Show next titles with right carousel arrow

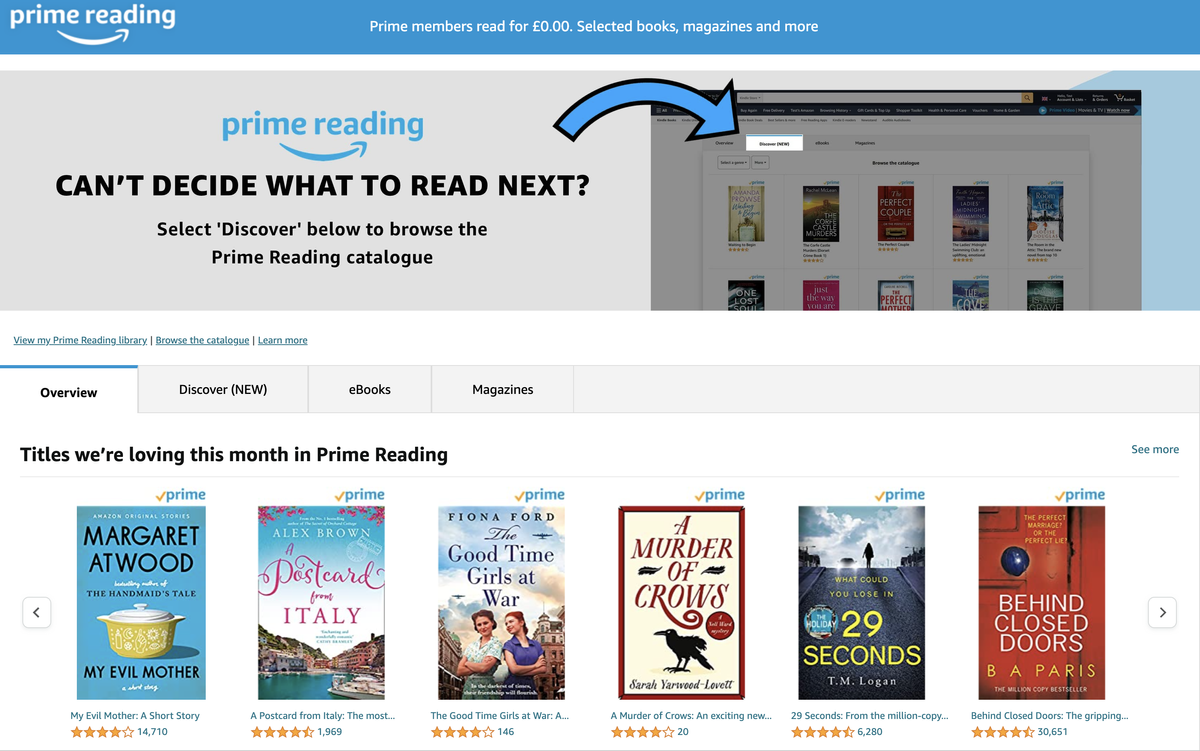pos(1162,612)
